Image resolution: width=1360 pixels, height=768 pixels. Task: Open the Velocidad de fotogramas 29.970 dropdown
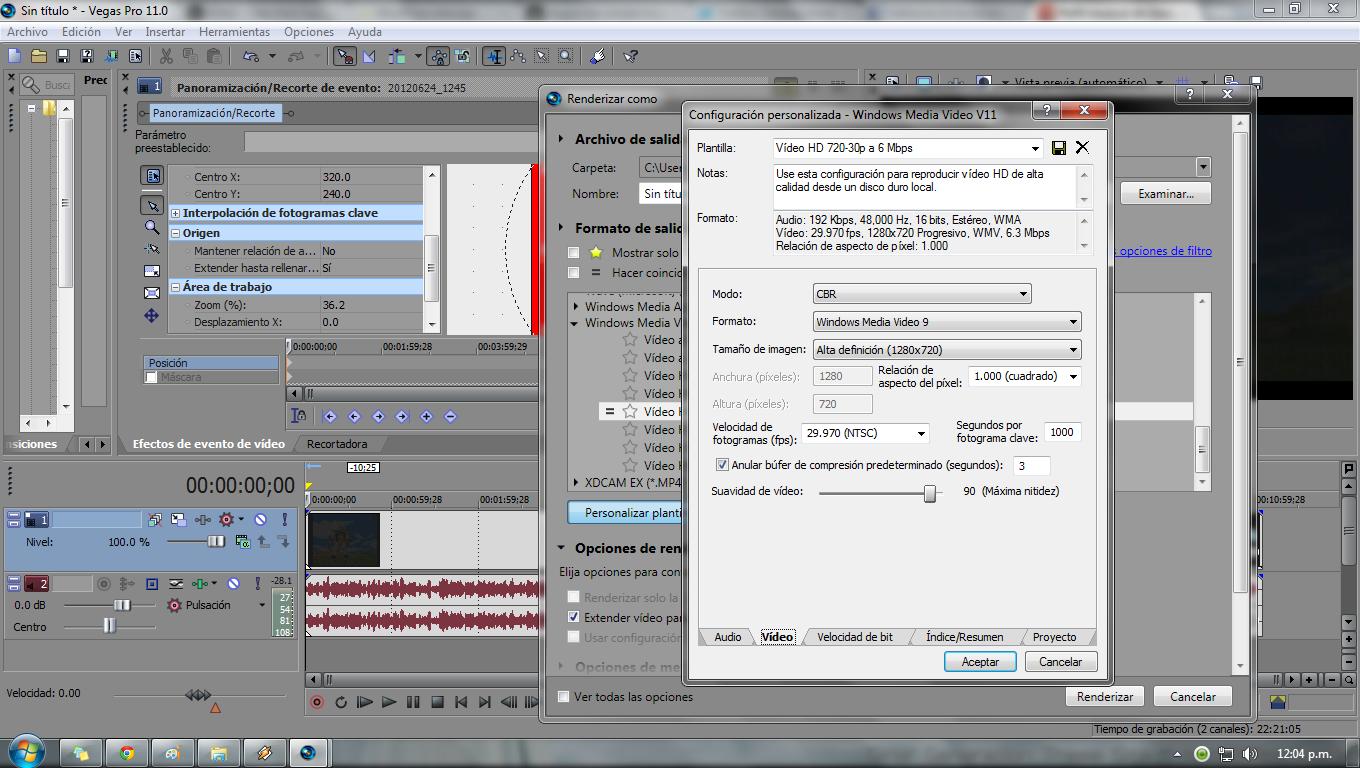coord(866,433)
